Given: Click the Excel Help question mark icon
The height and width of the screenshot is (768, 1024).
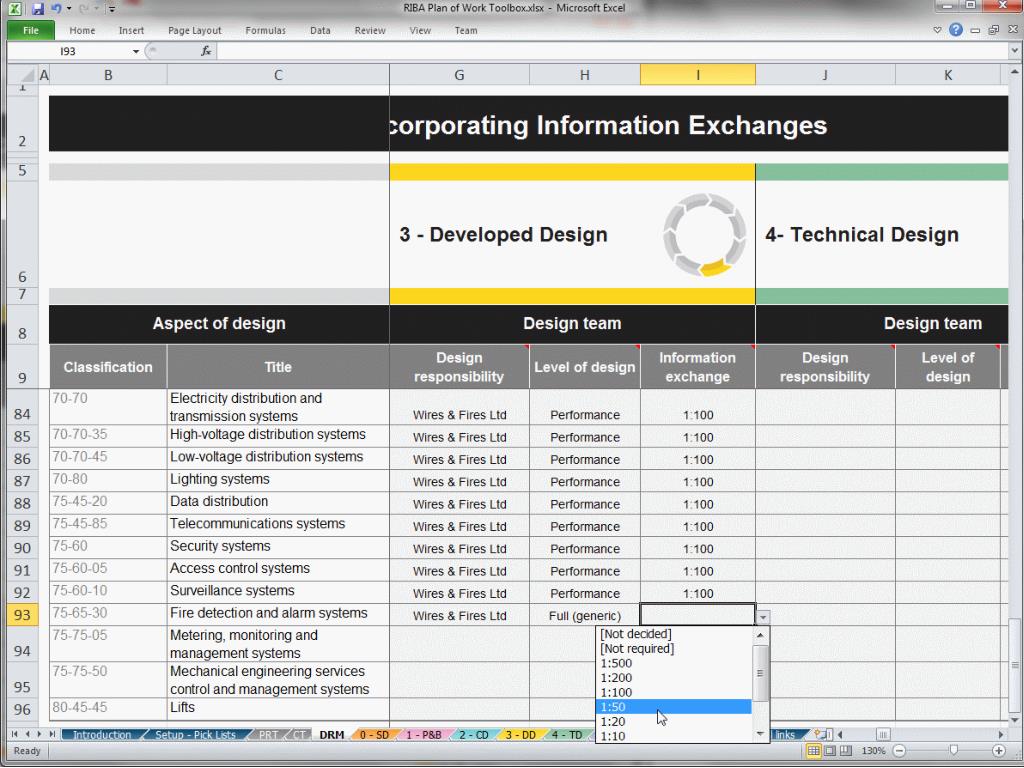Looking at the screenshot, I should coord(955,29).
